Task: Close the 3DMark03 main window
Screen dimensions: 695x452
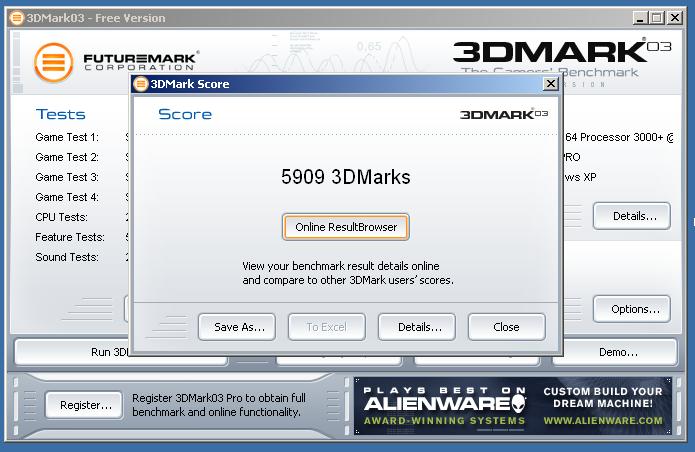Action: click(675, 18)
